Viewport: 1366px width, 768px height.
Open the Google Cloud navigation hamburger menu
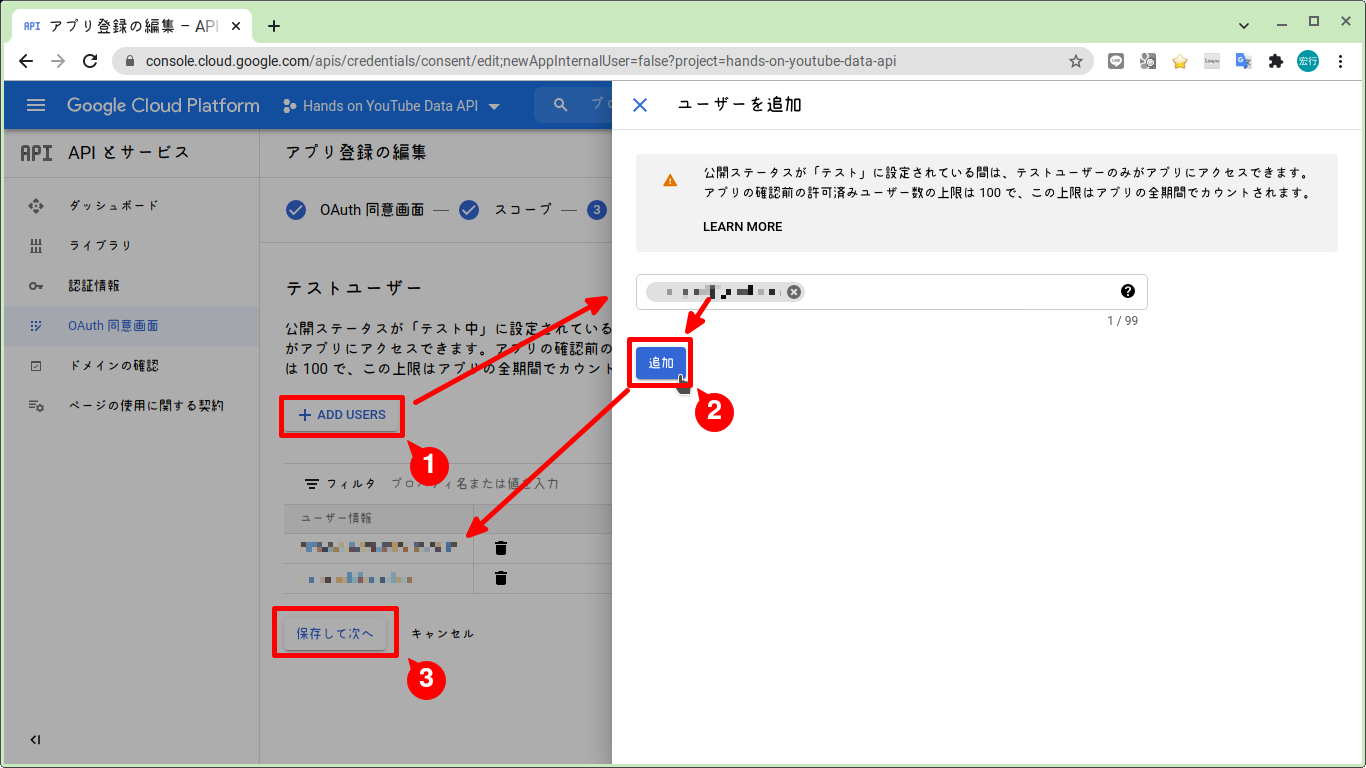(36, 105)
